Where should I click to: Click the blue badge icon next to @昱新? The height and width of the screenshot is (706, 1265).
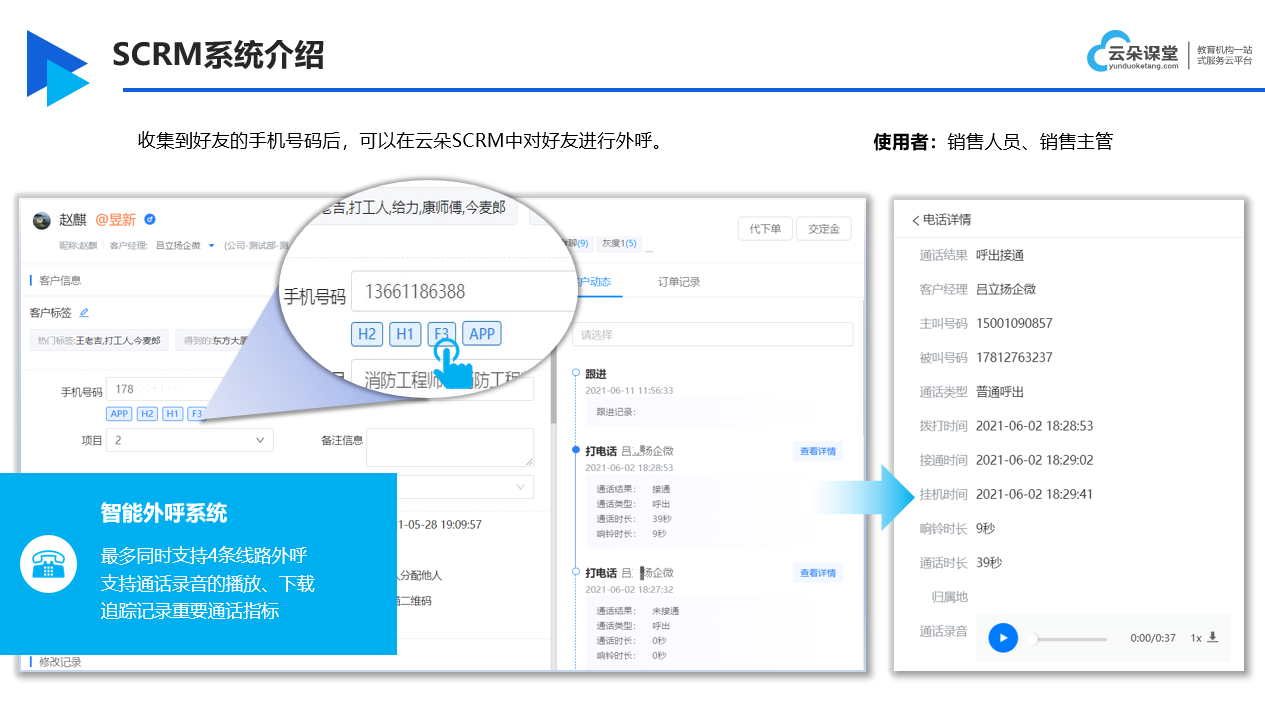click(150, 219)
